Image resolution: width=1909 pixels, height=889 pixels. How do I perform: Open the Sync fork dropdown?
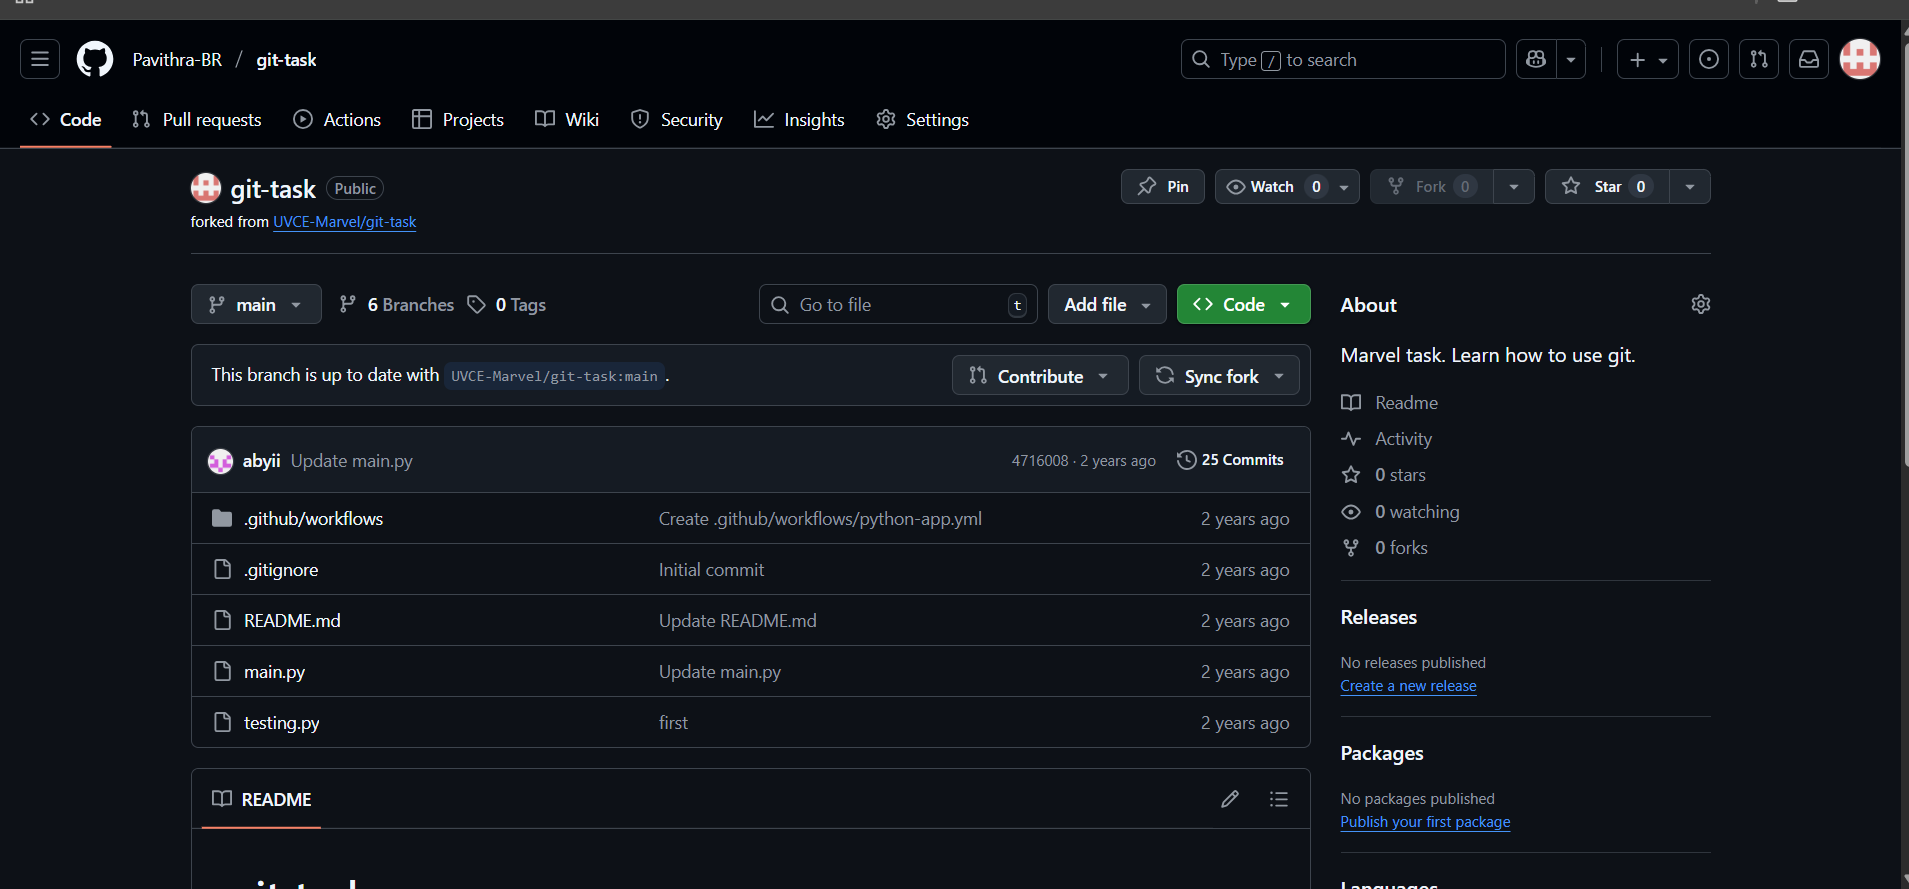pyautogui.click(x=1219, y=376)
